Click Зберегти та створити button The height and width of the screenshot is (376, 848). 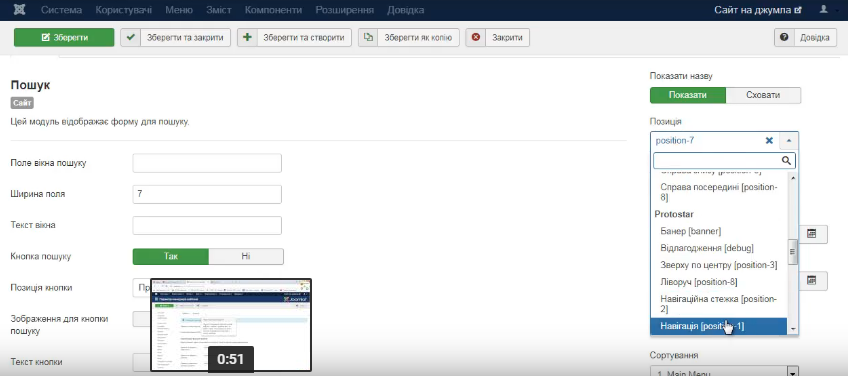coord(294,37)
